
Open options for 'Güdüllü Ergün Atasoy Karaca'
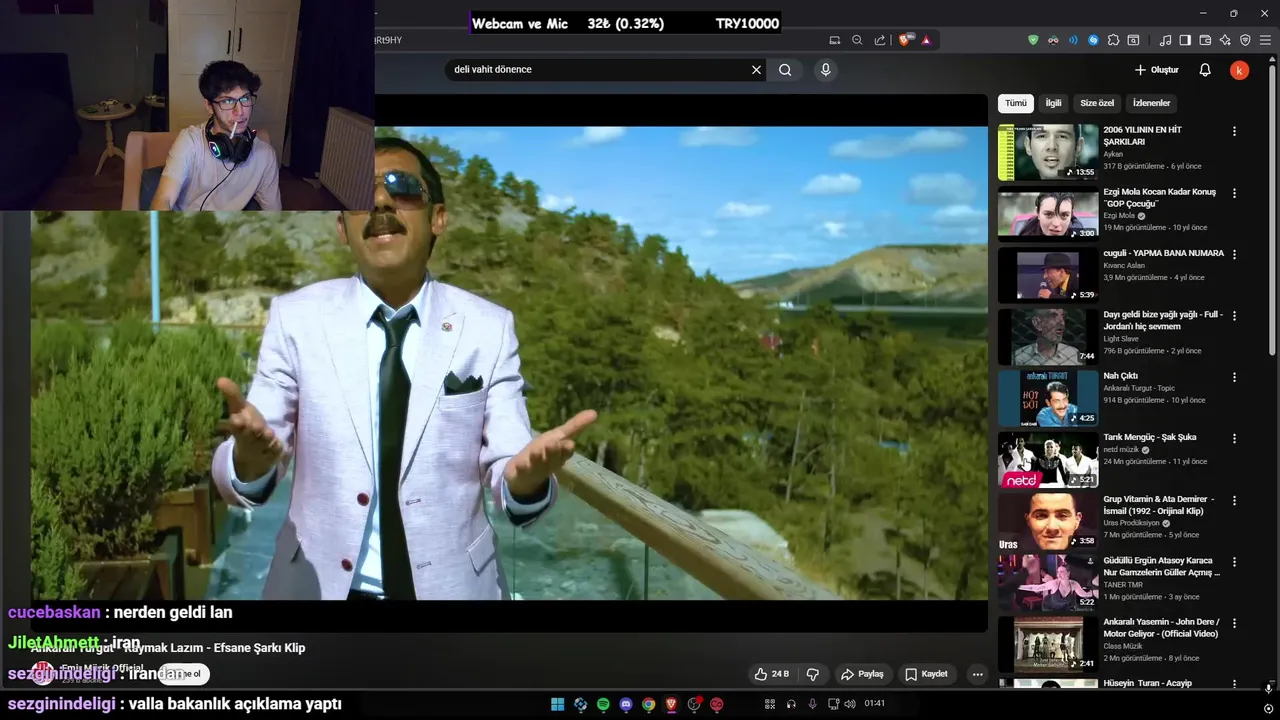click(x=1234, y=562)
